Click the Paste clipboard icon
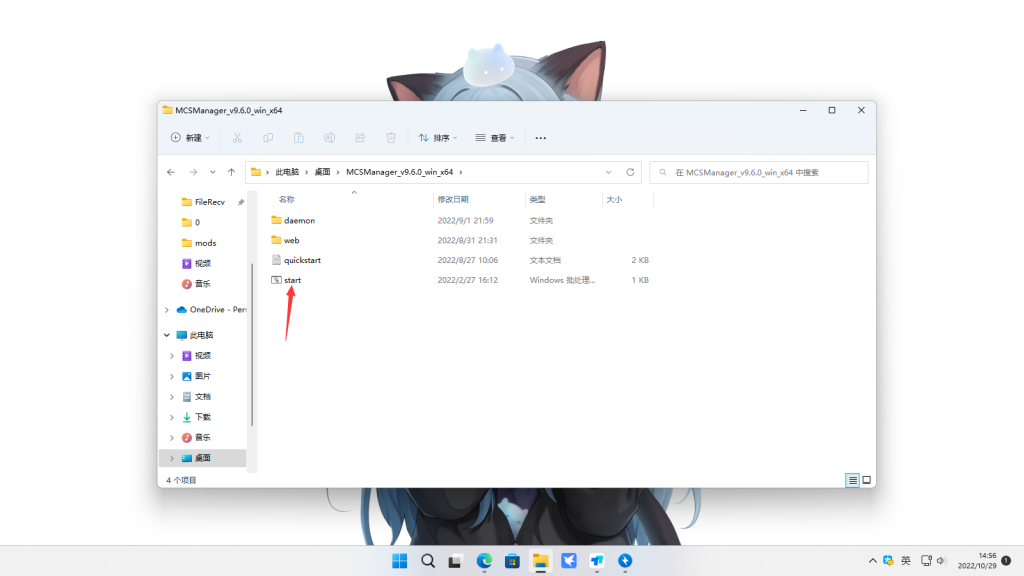 coord(298,138)
